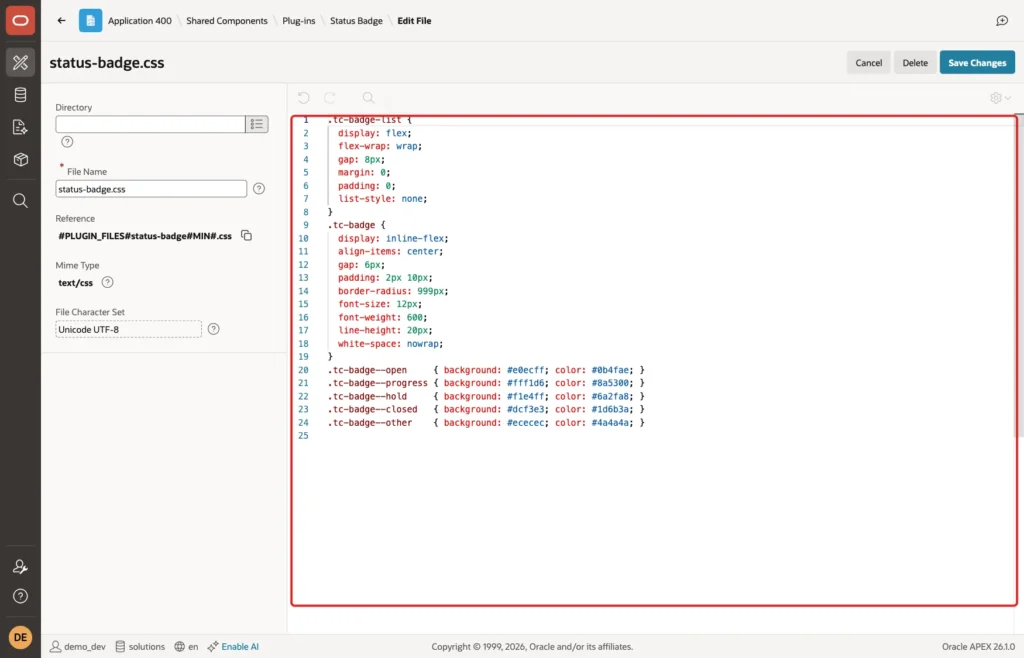Open Shared Components breadcrumb
1024x658 pixels.
click(227, 21)
